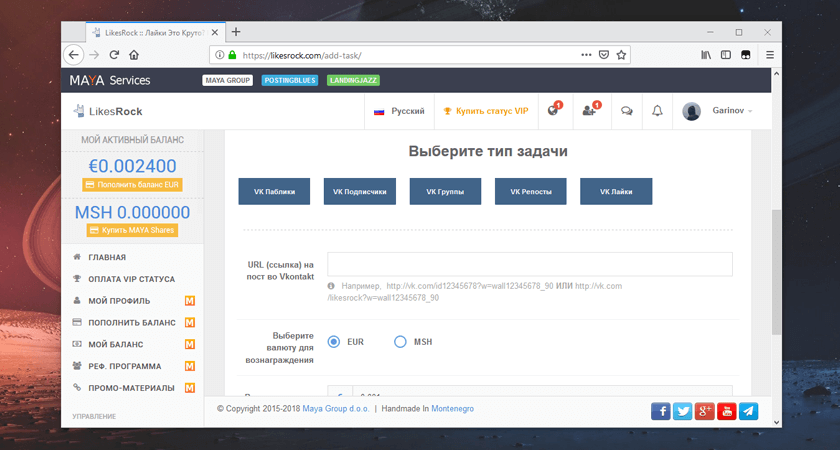Screen dimensions: 840x450
Task: Open the browser home page
Action: [134, 55]
